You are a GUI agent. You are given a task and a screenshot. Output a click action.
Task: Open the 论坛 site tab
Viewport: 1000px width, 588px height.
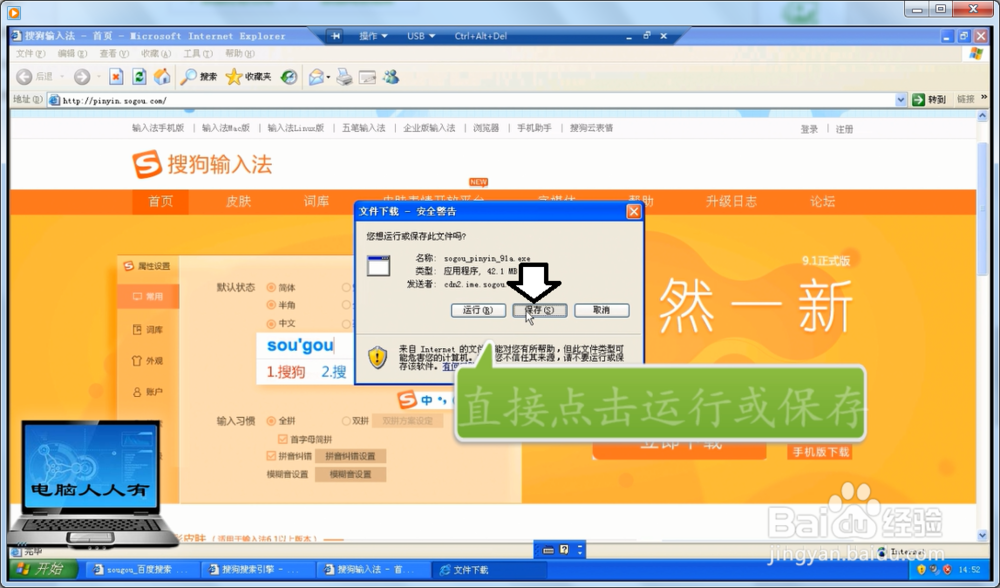point(822,202)
